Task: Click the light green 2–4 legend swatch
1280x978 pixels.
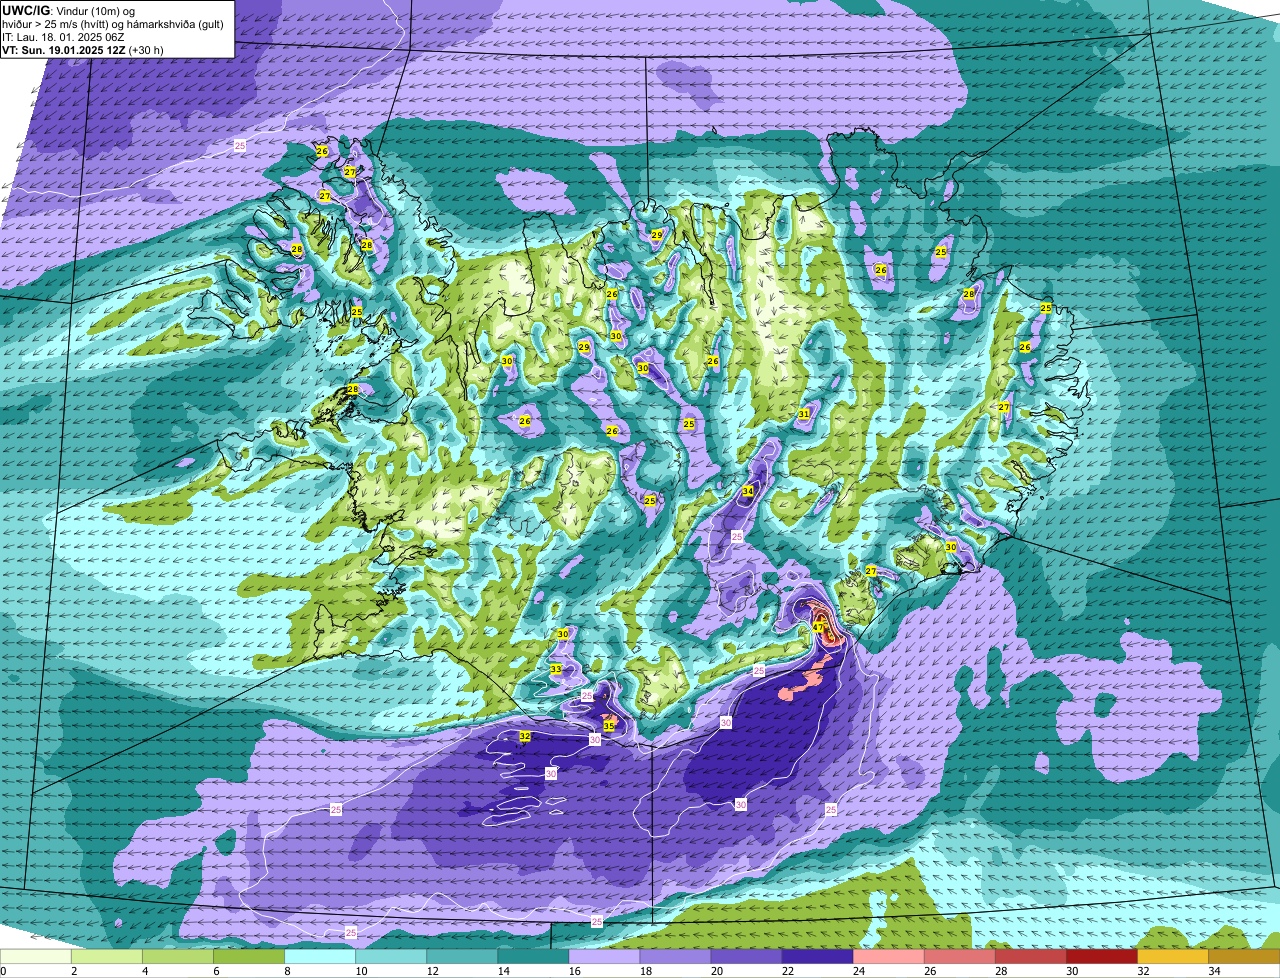Action: [x=108, y=956]
